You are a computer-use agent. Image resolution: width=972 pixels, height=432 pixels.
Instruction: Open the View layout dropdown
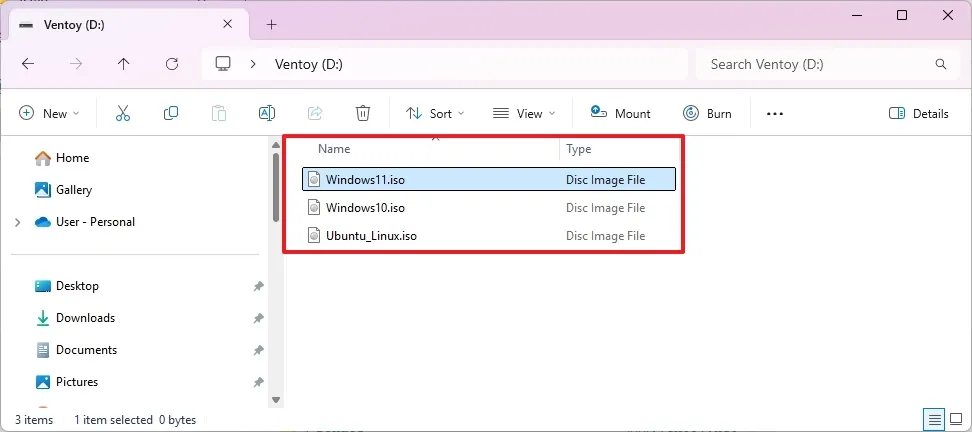click(x=524, y=113)
